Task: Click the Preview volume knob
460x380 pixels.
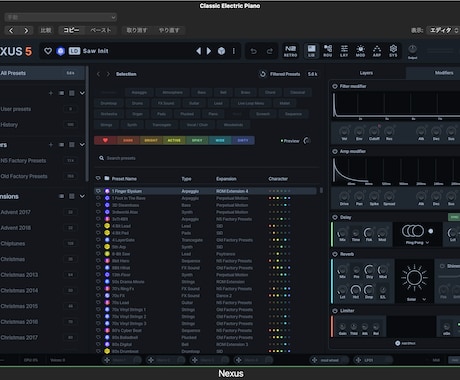Action: point(306,141)
